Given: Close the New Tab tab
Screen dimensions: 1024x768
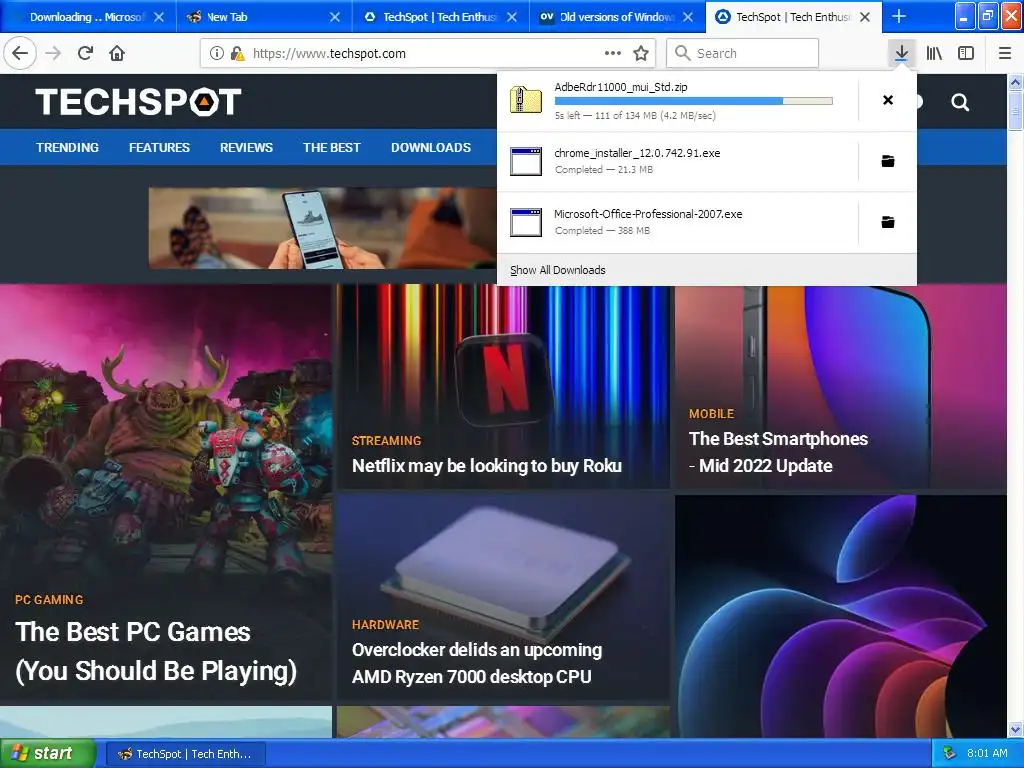Looking at the screenshot, I should (334, 17).
